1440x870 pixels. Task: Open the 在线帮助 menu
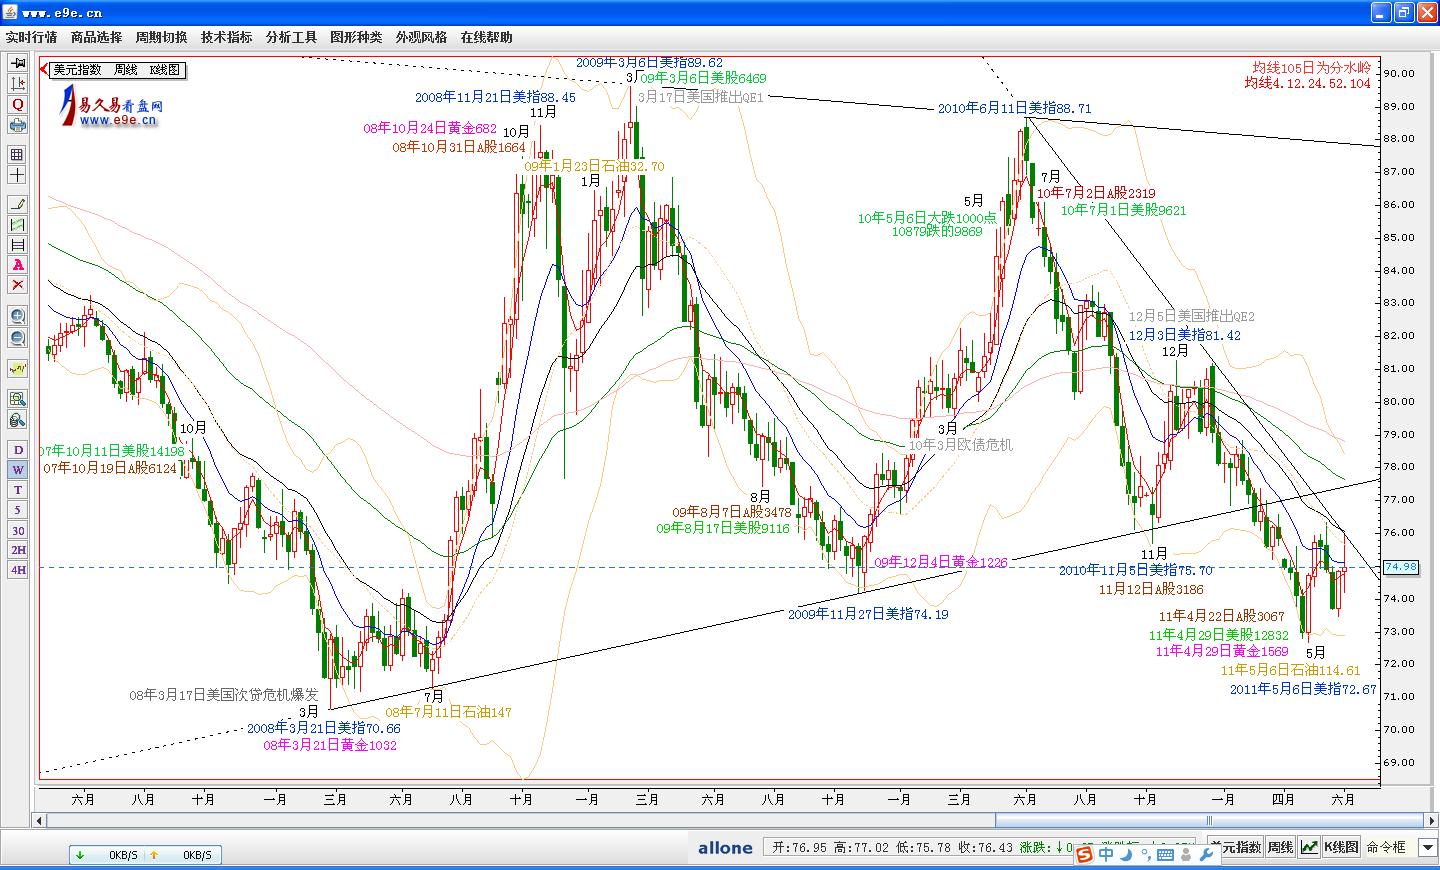[486, 37]
